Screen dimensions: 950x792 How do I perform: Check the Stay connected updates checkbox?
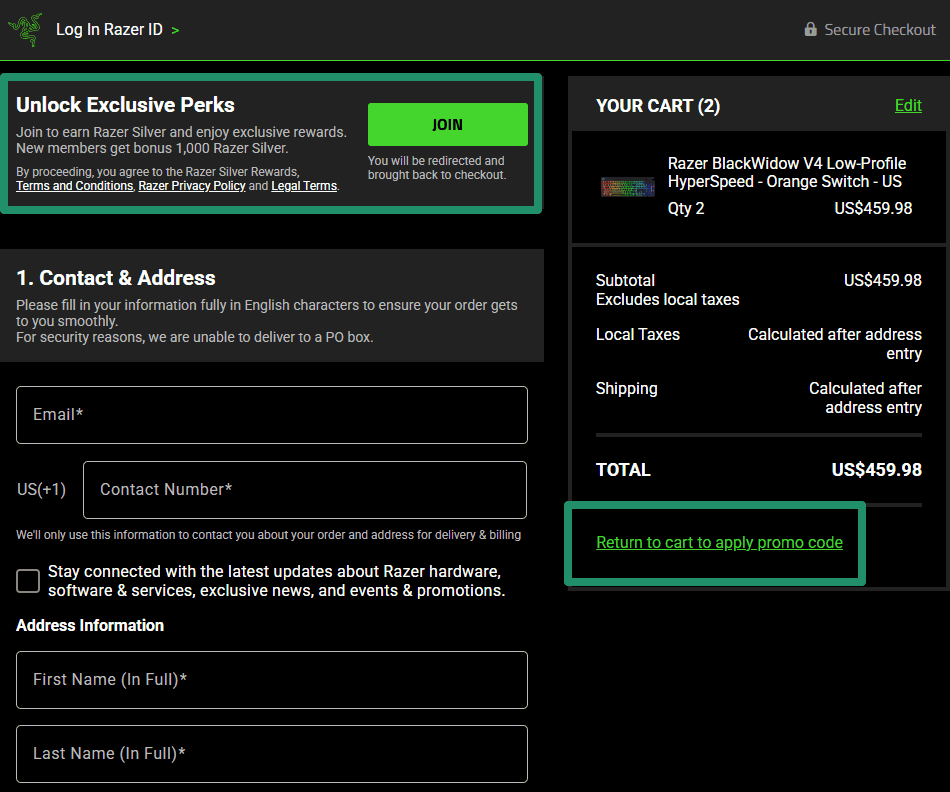pyautogui.click(x=28, y=581)
